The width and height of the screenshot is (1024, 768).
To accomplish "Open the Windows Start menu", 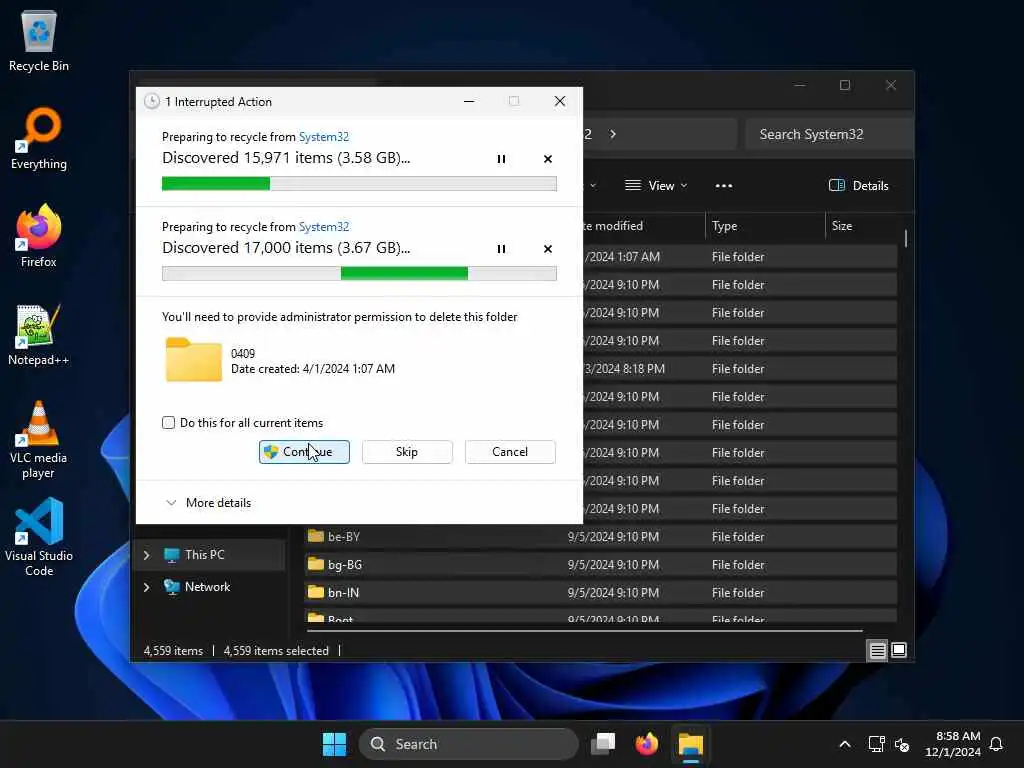I will (x=334, y=744).
